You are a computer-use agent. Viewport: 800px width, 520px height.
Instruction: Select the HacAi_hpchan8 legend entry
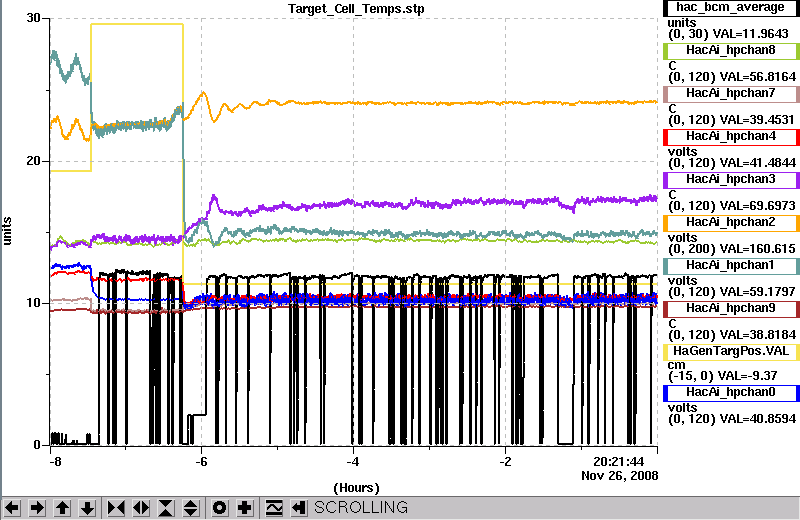731,51
